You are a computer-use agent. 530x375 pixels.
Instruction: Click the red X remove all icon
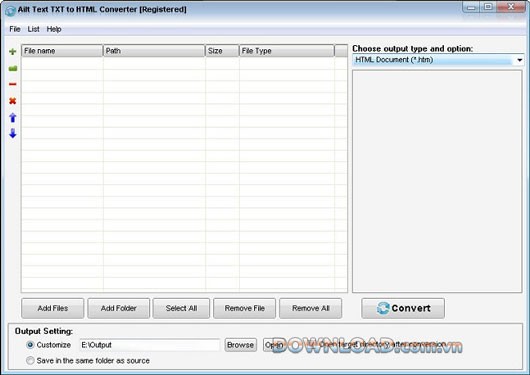pos(13,101)
